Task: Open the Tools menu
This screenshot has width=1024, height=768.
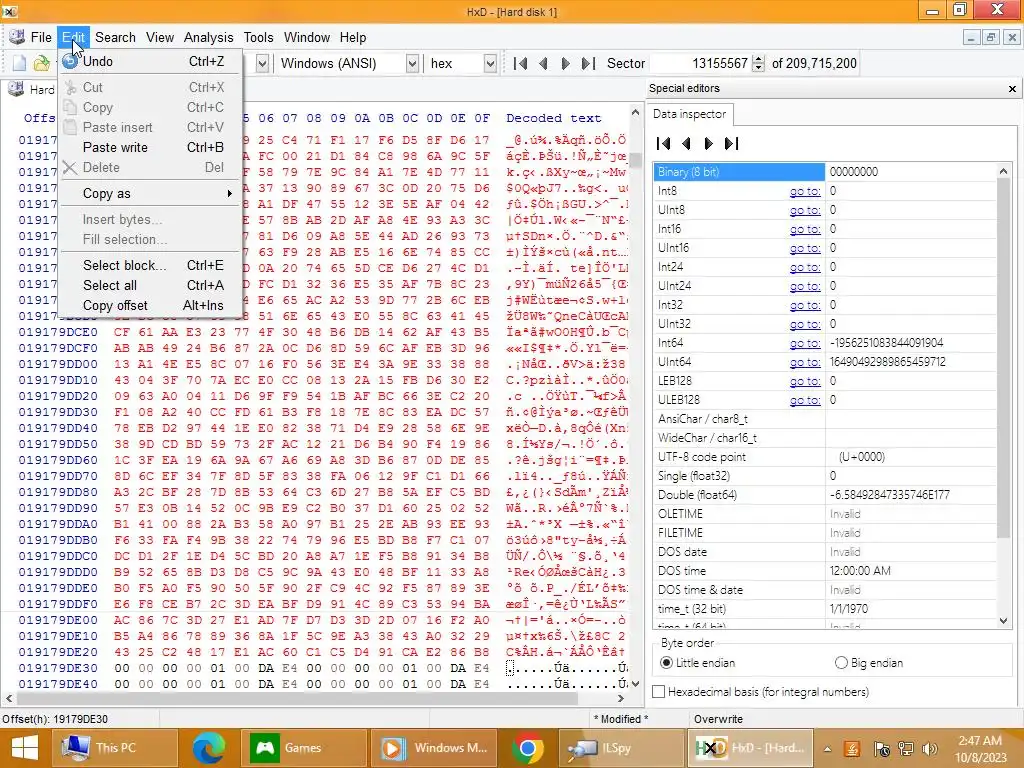Action: click(259, 37)
